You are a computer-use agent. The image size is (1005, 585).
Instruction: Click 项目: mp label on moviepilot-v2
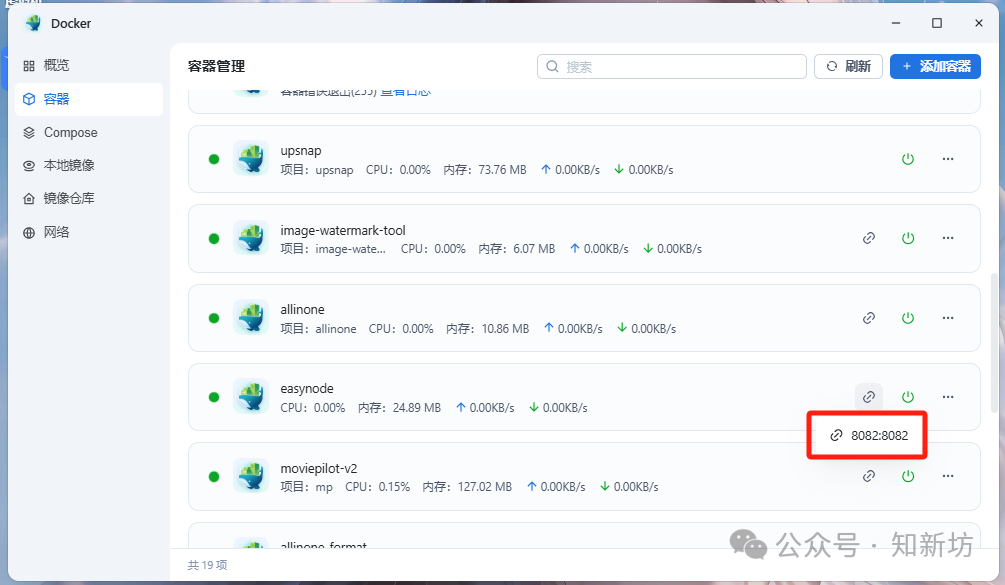pos(306,487)
